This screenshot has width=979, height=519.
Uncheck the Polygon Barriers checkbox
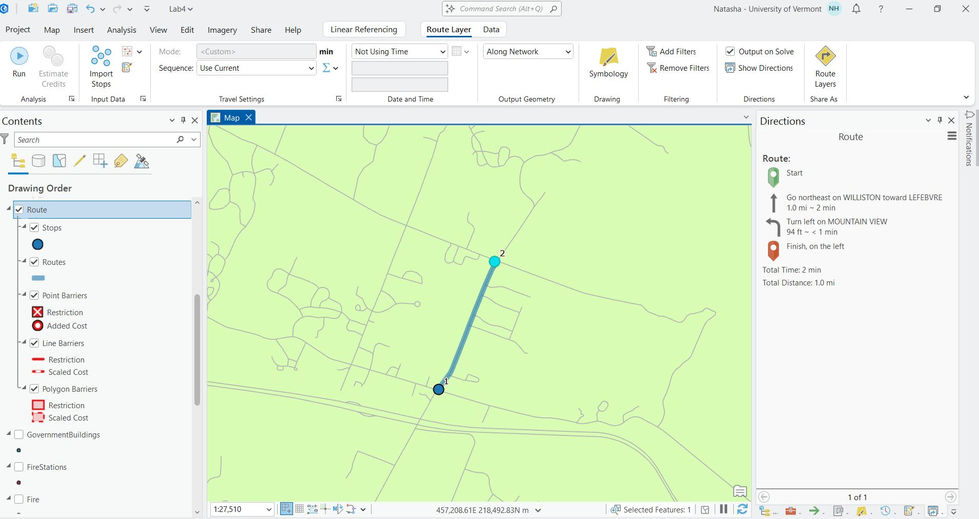[34, 388]
